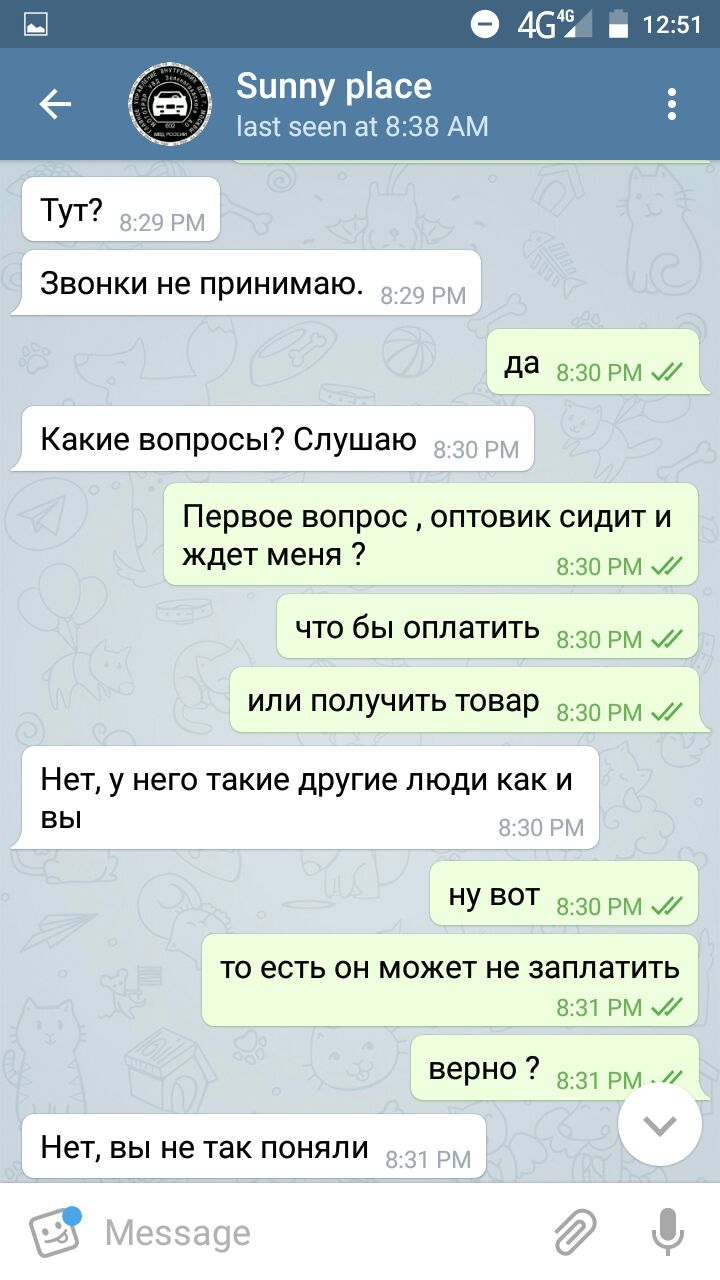The image size is (720, 1280).
Task: Focus the Message input field
Action: click(x=320, y=1232)
